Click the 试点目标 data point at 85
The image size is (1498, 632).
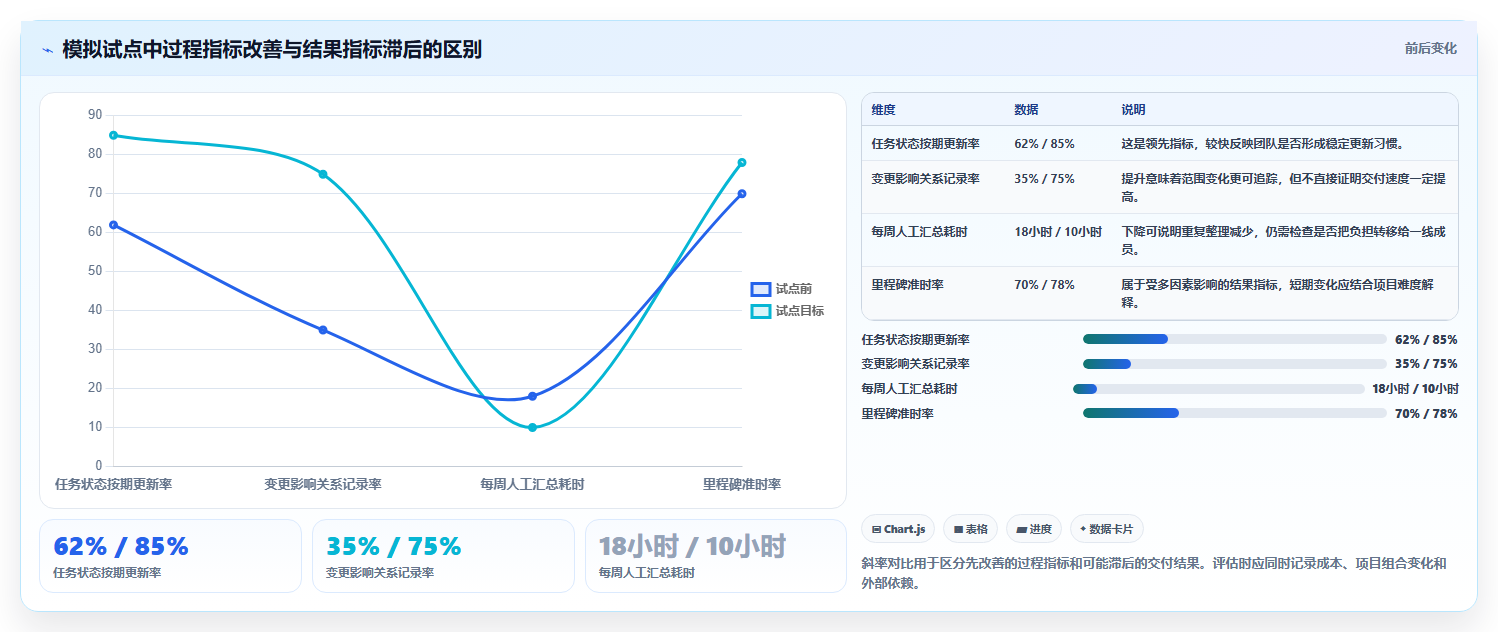113,135
